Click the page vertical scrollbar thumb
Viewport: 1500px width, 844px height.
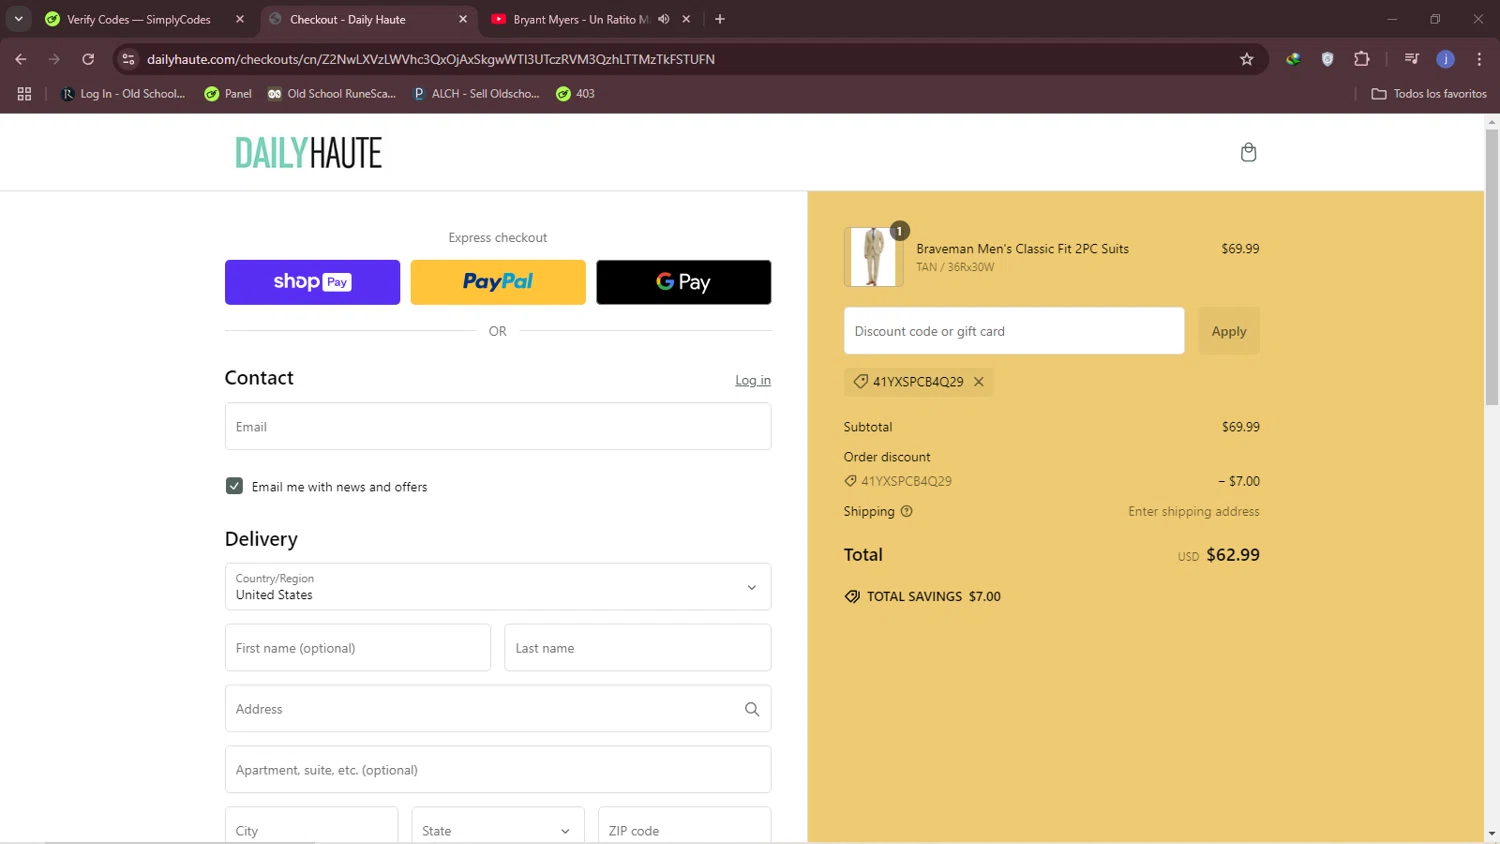click(x=1492, y=267)
